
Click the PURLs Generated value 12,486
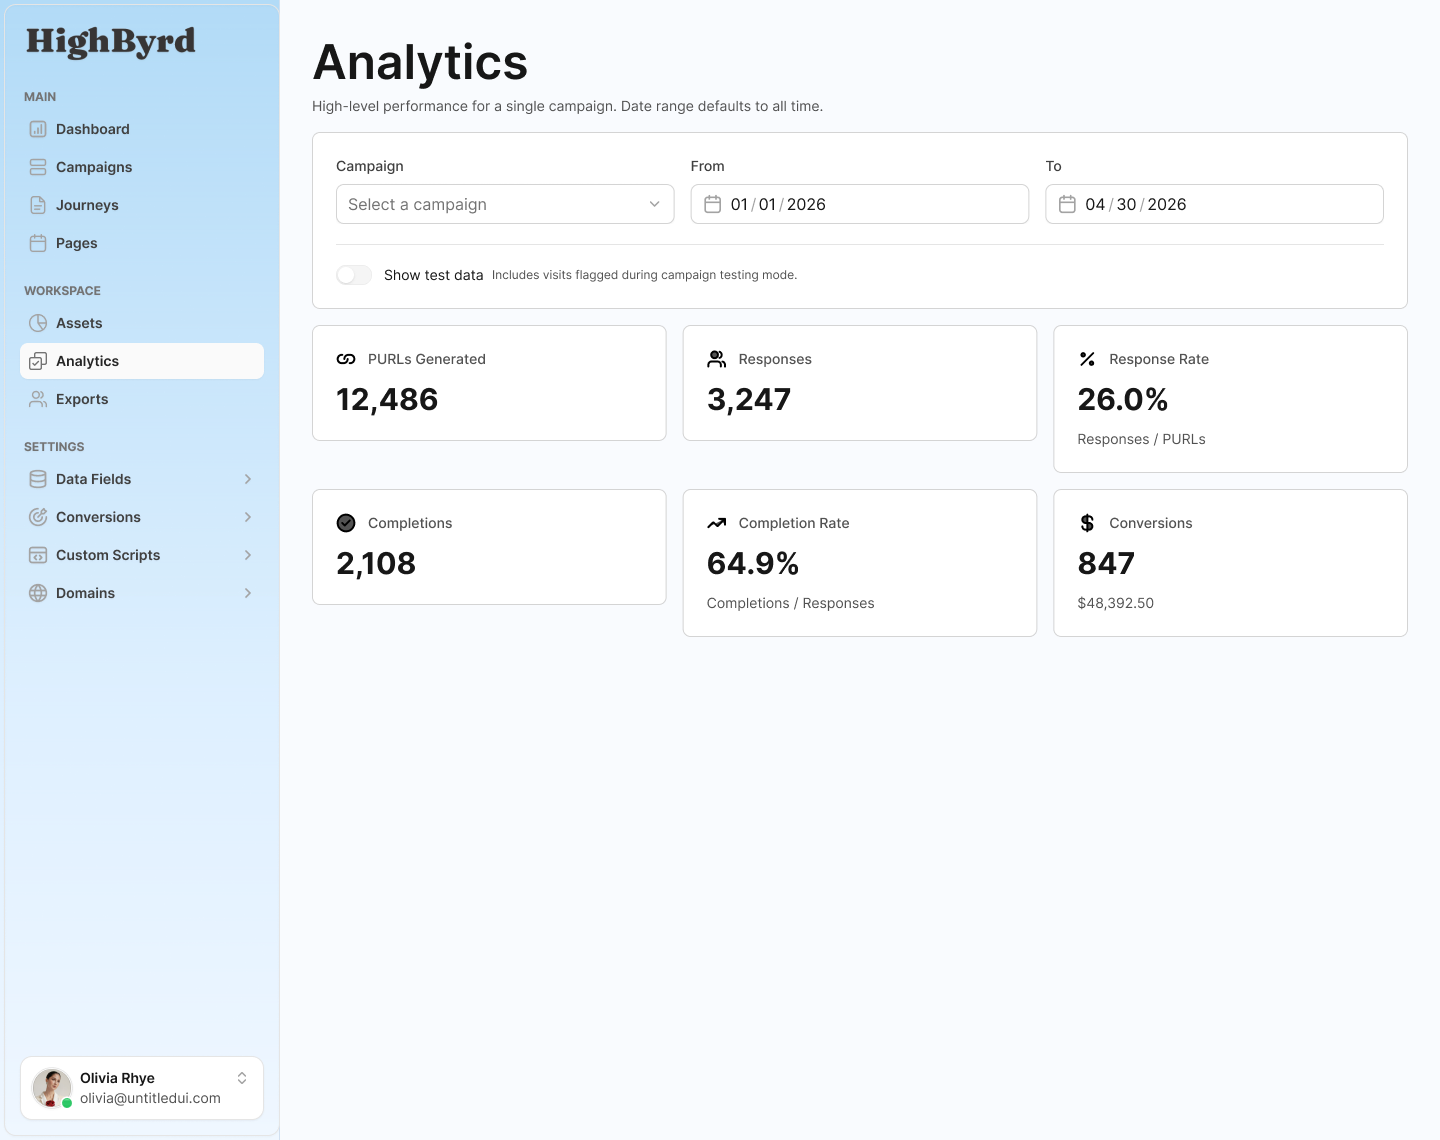click(x=387, y=399)
